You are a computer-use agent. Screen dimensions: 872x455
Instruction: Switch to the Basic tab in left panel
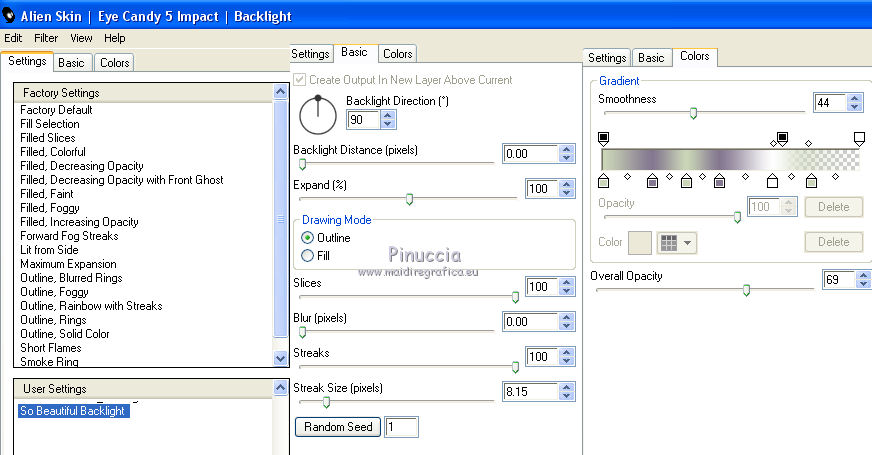(x=71, y=63)
